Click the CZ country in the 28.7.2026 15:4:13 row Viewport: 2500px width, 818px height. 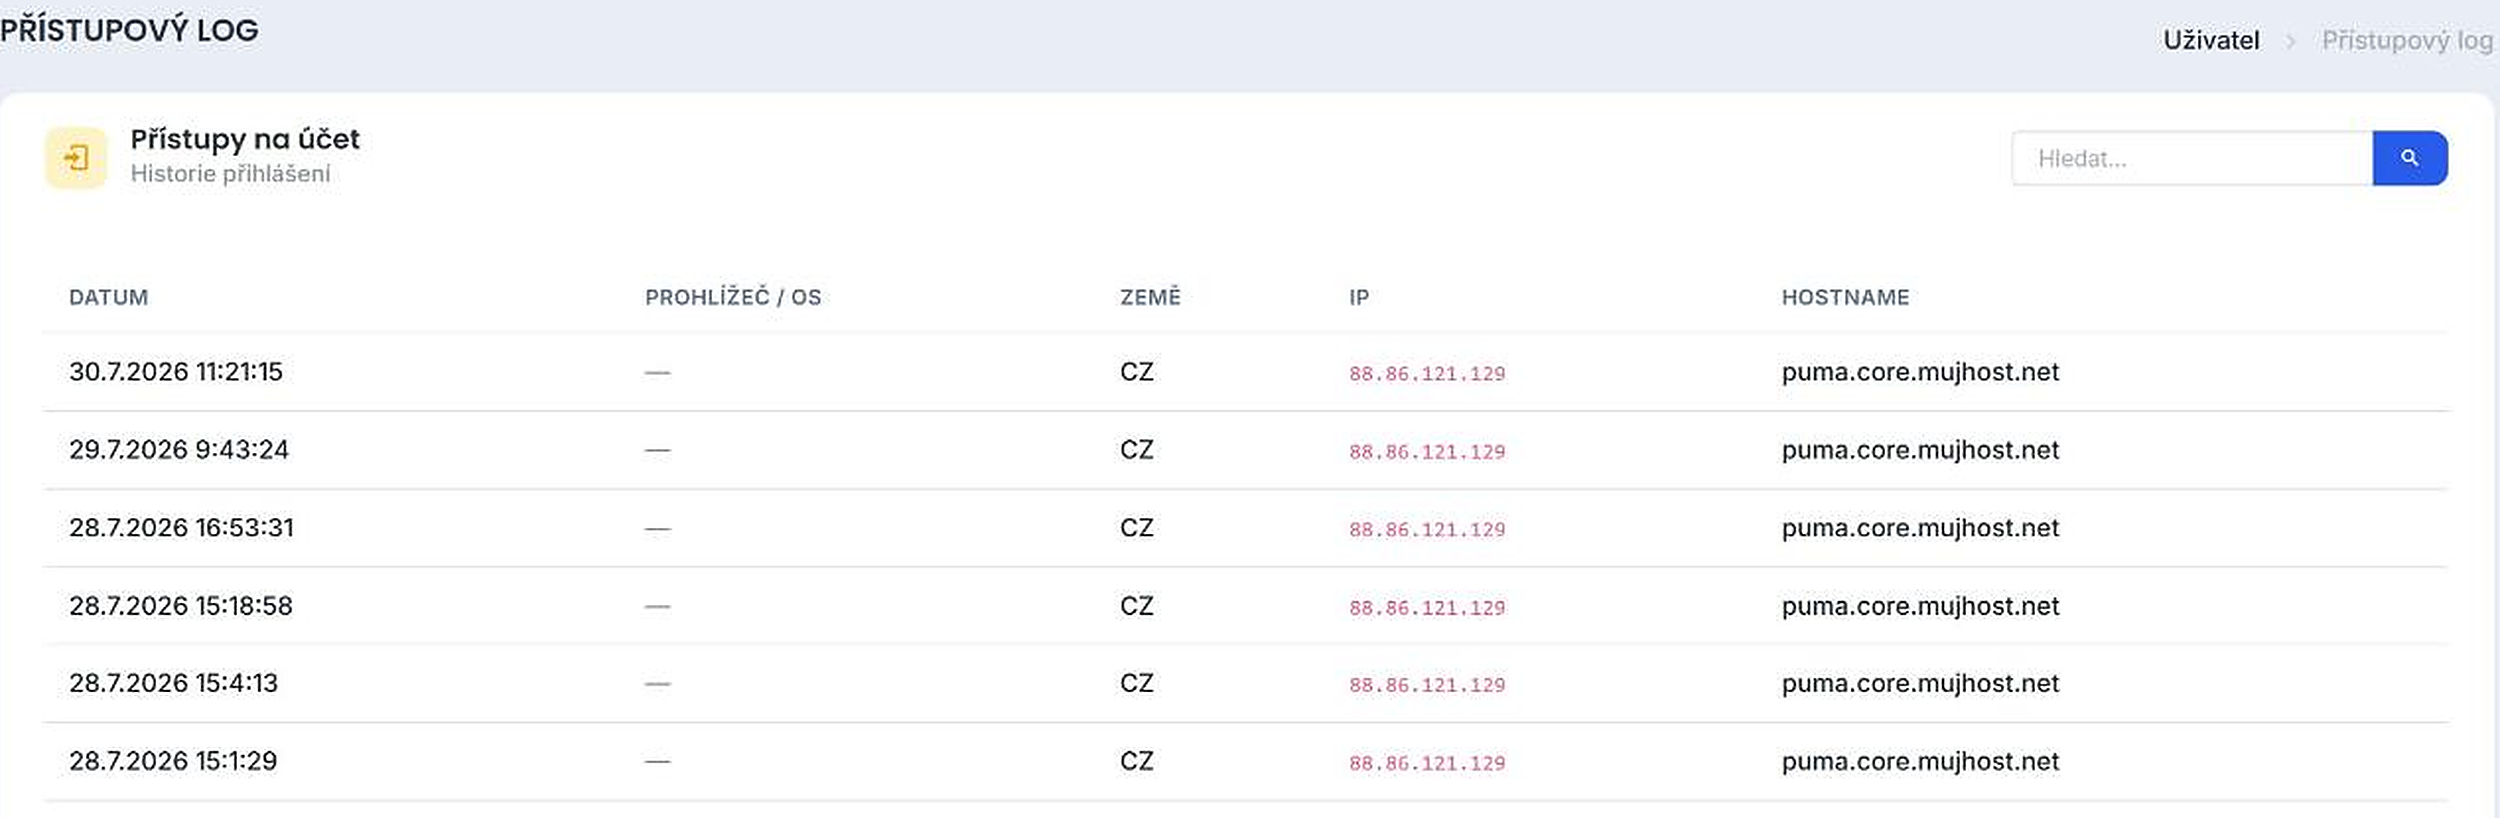point(1137,683)
